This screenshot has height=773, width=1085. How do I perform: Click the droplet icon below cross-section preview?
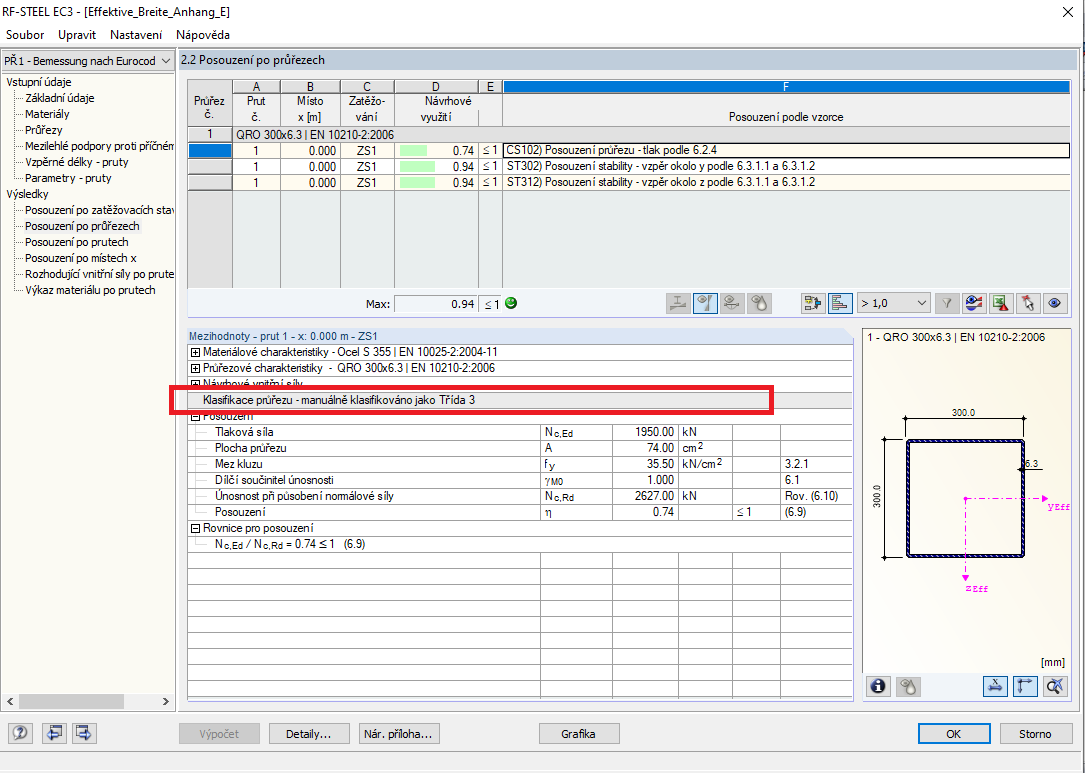[909, 686]
